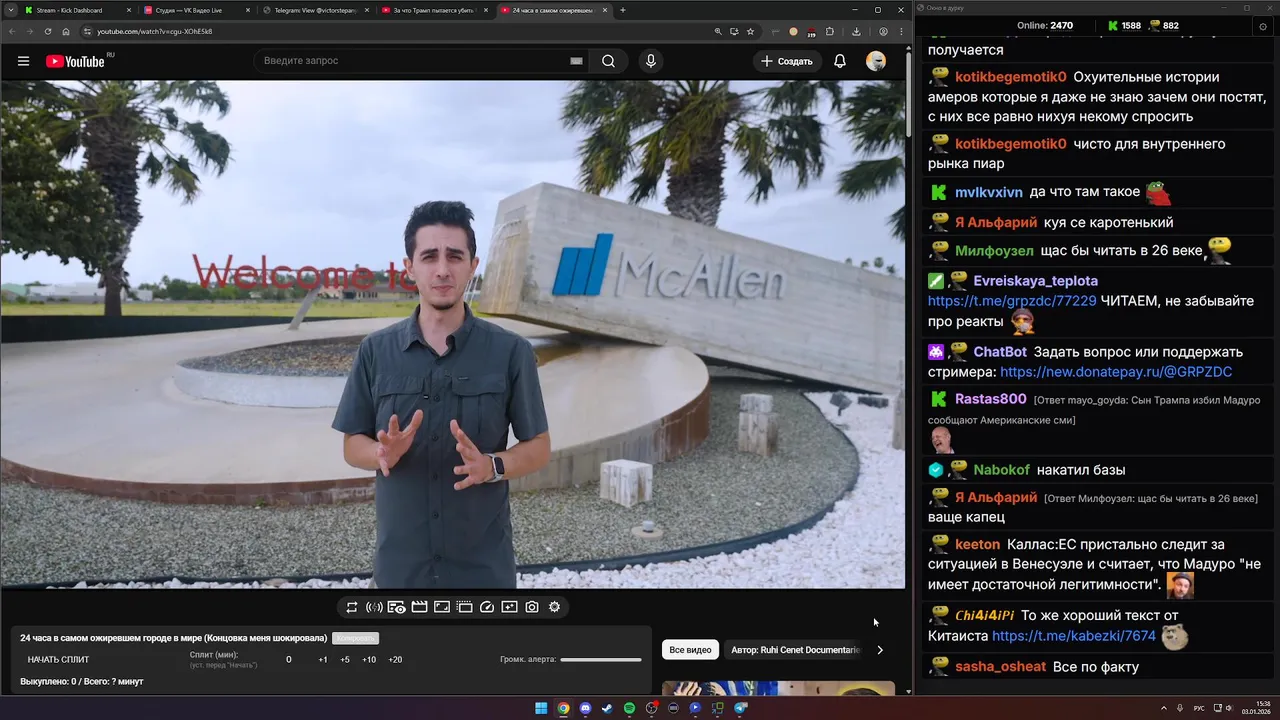Click the clapperboard icon in video toolbar
1280x720 pixels.
[x=419, y=607]
